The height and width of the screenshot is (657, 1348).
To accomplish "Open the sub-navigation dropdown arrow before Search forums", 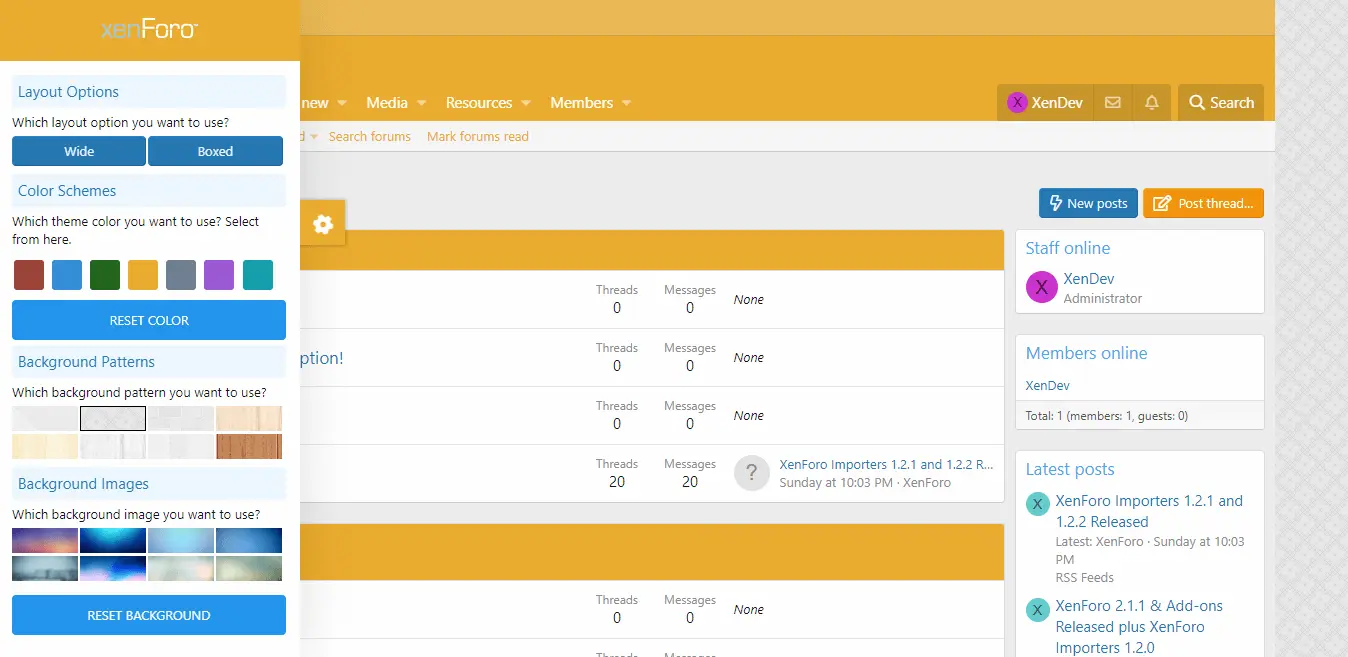I will (313, 136).
